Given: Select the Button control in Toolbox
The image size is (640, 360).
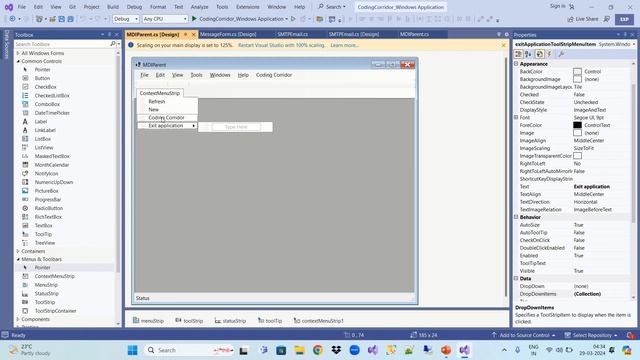Looking at the screenshot, I should coord(42,78).
